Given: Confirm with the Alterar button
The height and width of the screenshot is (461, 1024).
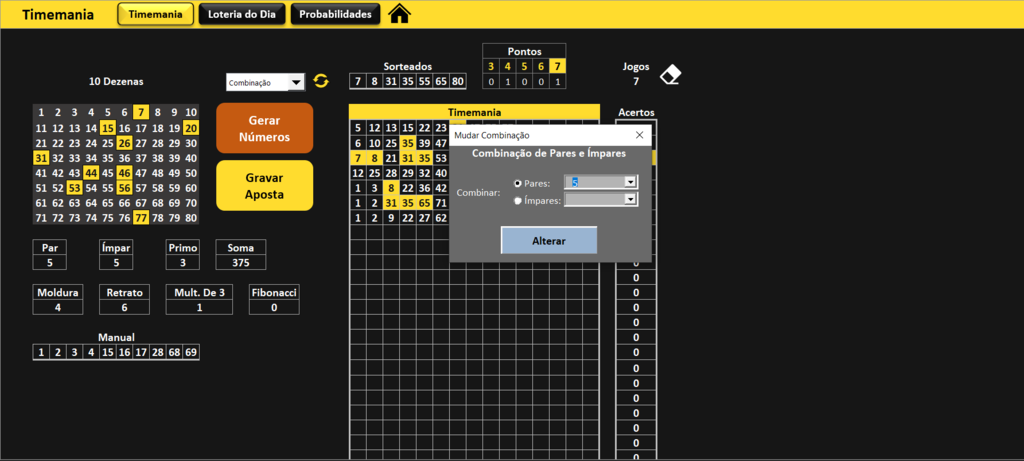Looking at the screenshot, I should (549, 240).
